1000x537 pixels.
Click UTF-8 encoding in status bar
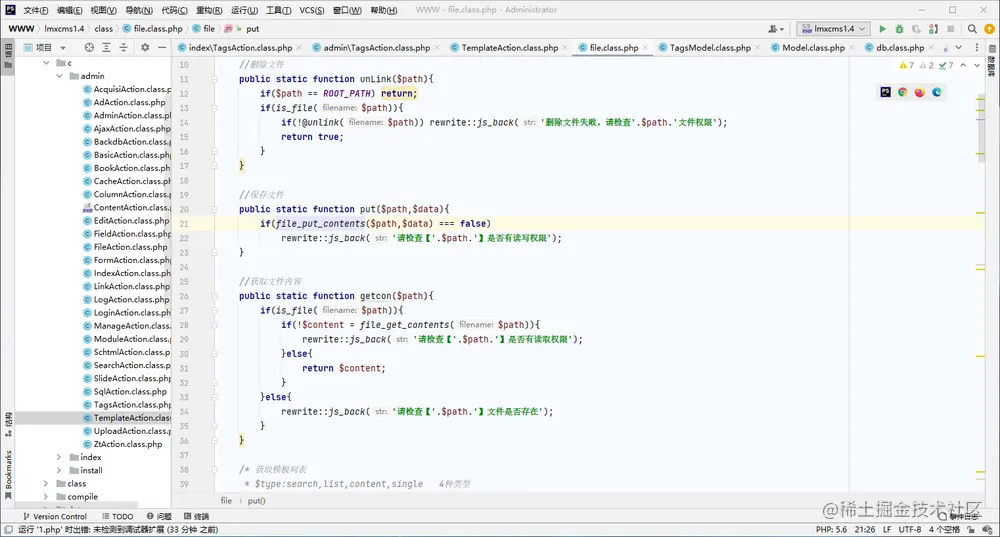909,529
